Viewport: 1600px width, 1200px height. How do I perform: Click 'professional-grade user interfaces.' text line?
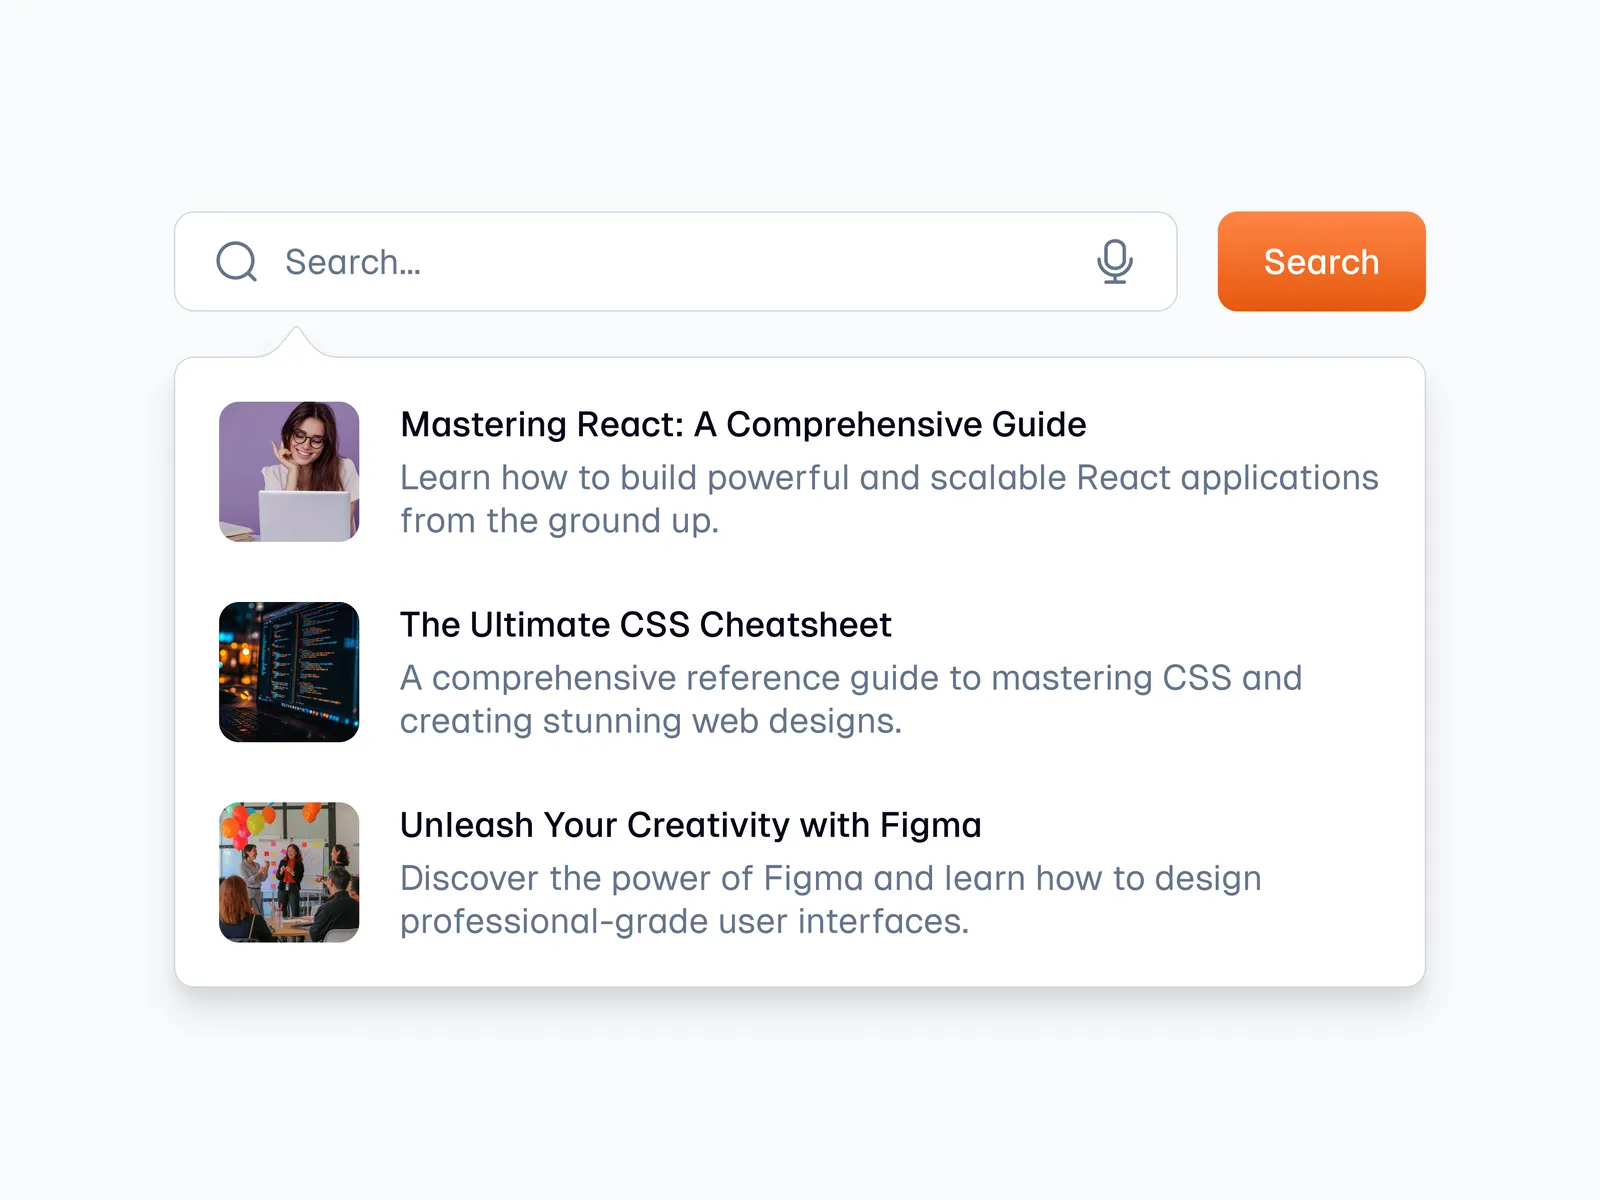pos(684,921)
